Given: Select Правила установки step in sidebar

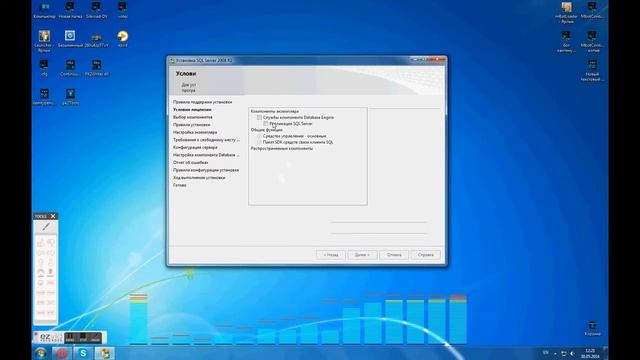Looking at the screenshot, I should [191, 125].
